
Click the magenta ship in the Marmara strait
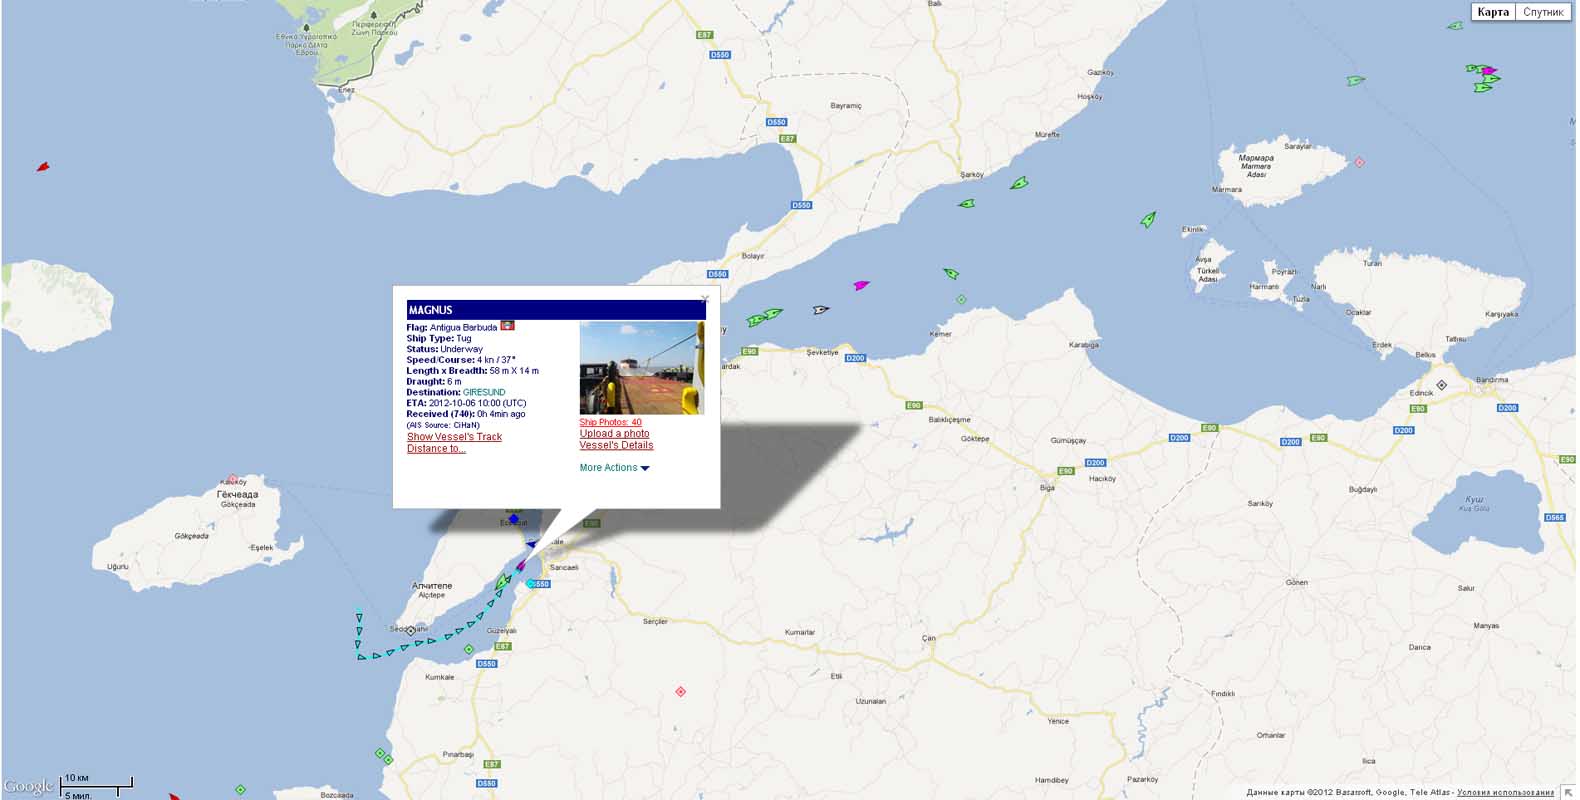tap(861, 286)
